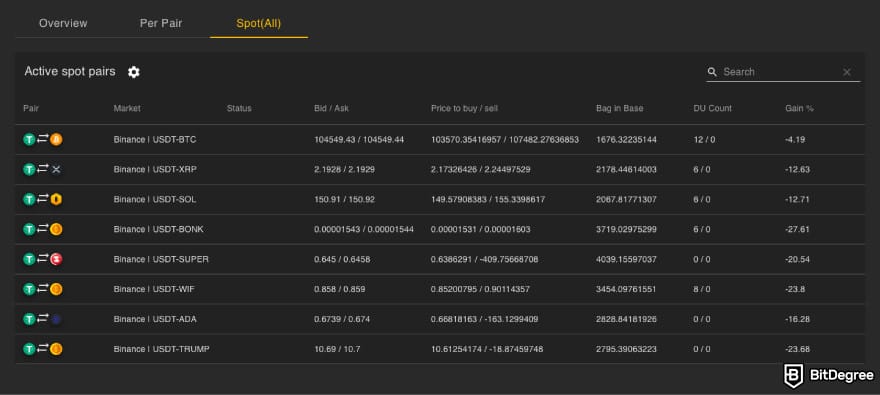Viewport: 880px width, 395px height.
Task: Click bag value 3719.02975299
Action: (x=626, y=229)
